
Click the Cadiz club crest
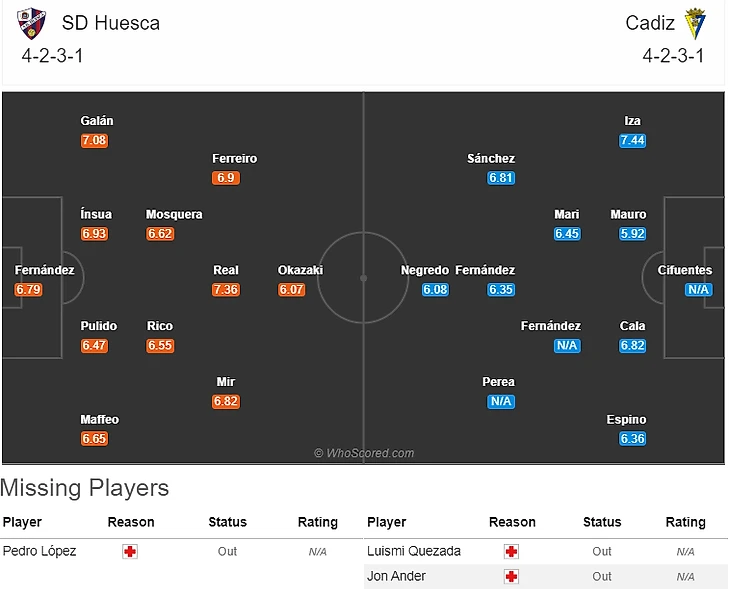pyautogui.click(x=695, y=23)
